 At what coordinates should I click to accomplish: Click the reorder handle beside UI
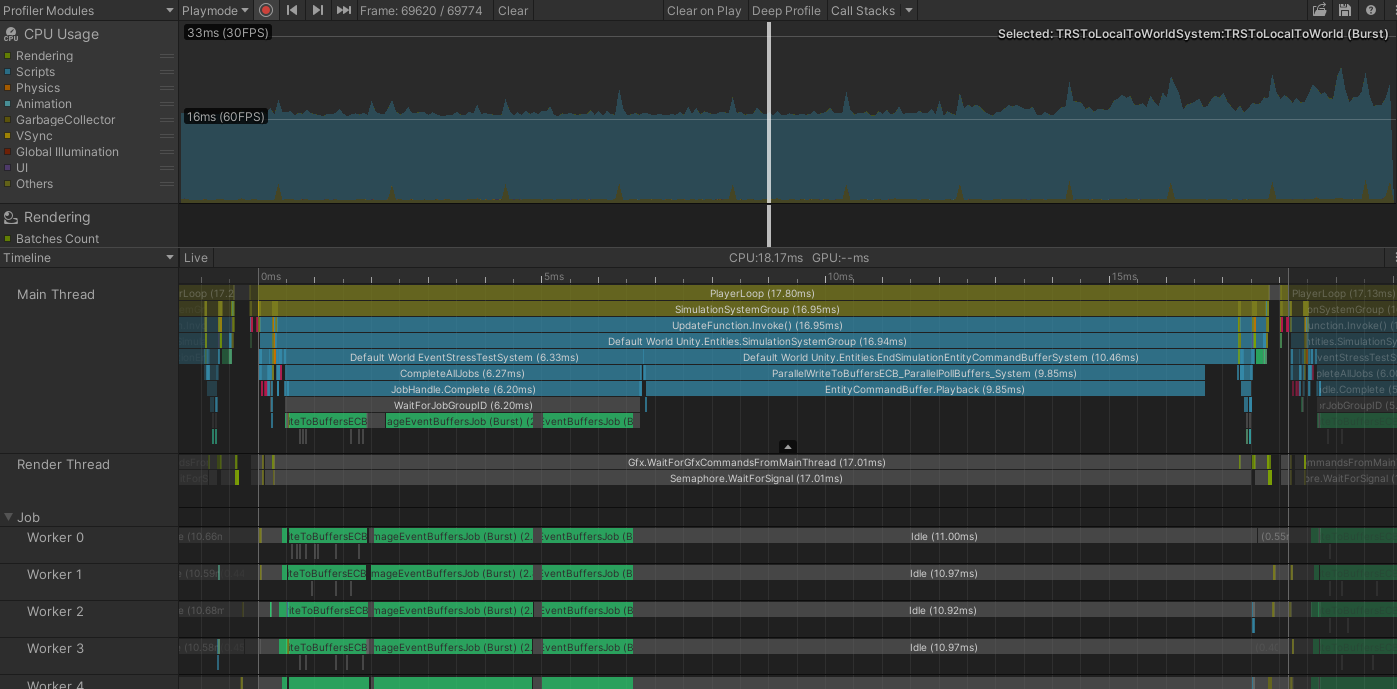pyautogui.click(x=167, y=168)
